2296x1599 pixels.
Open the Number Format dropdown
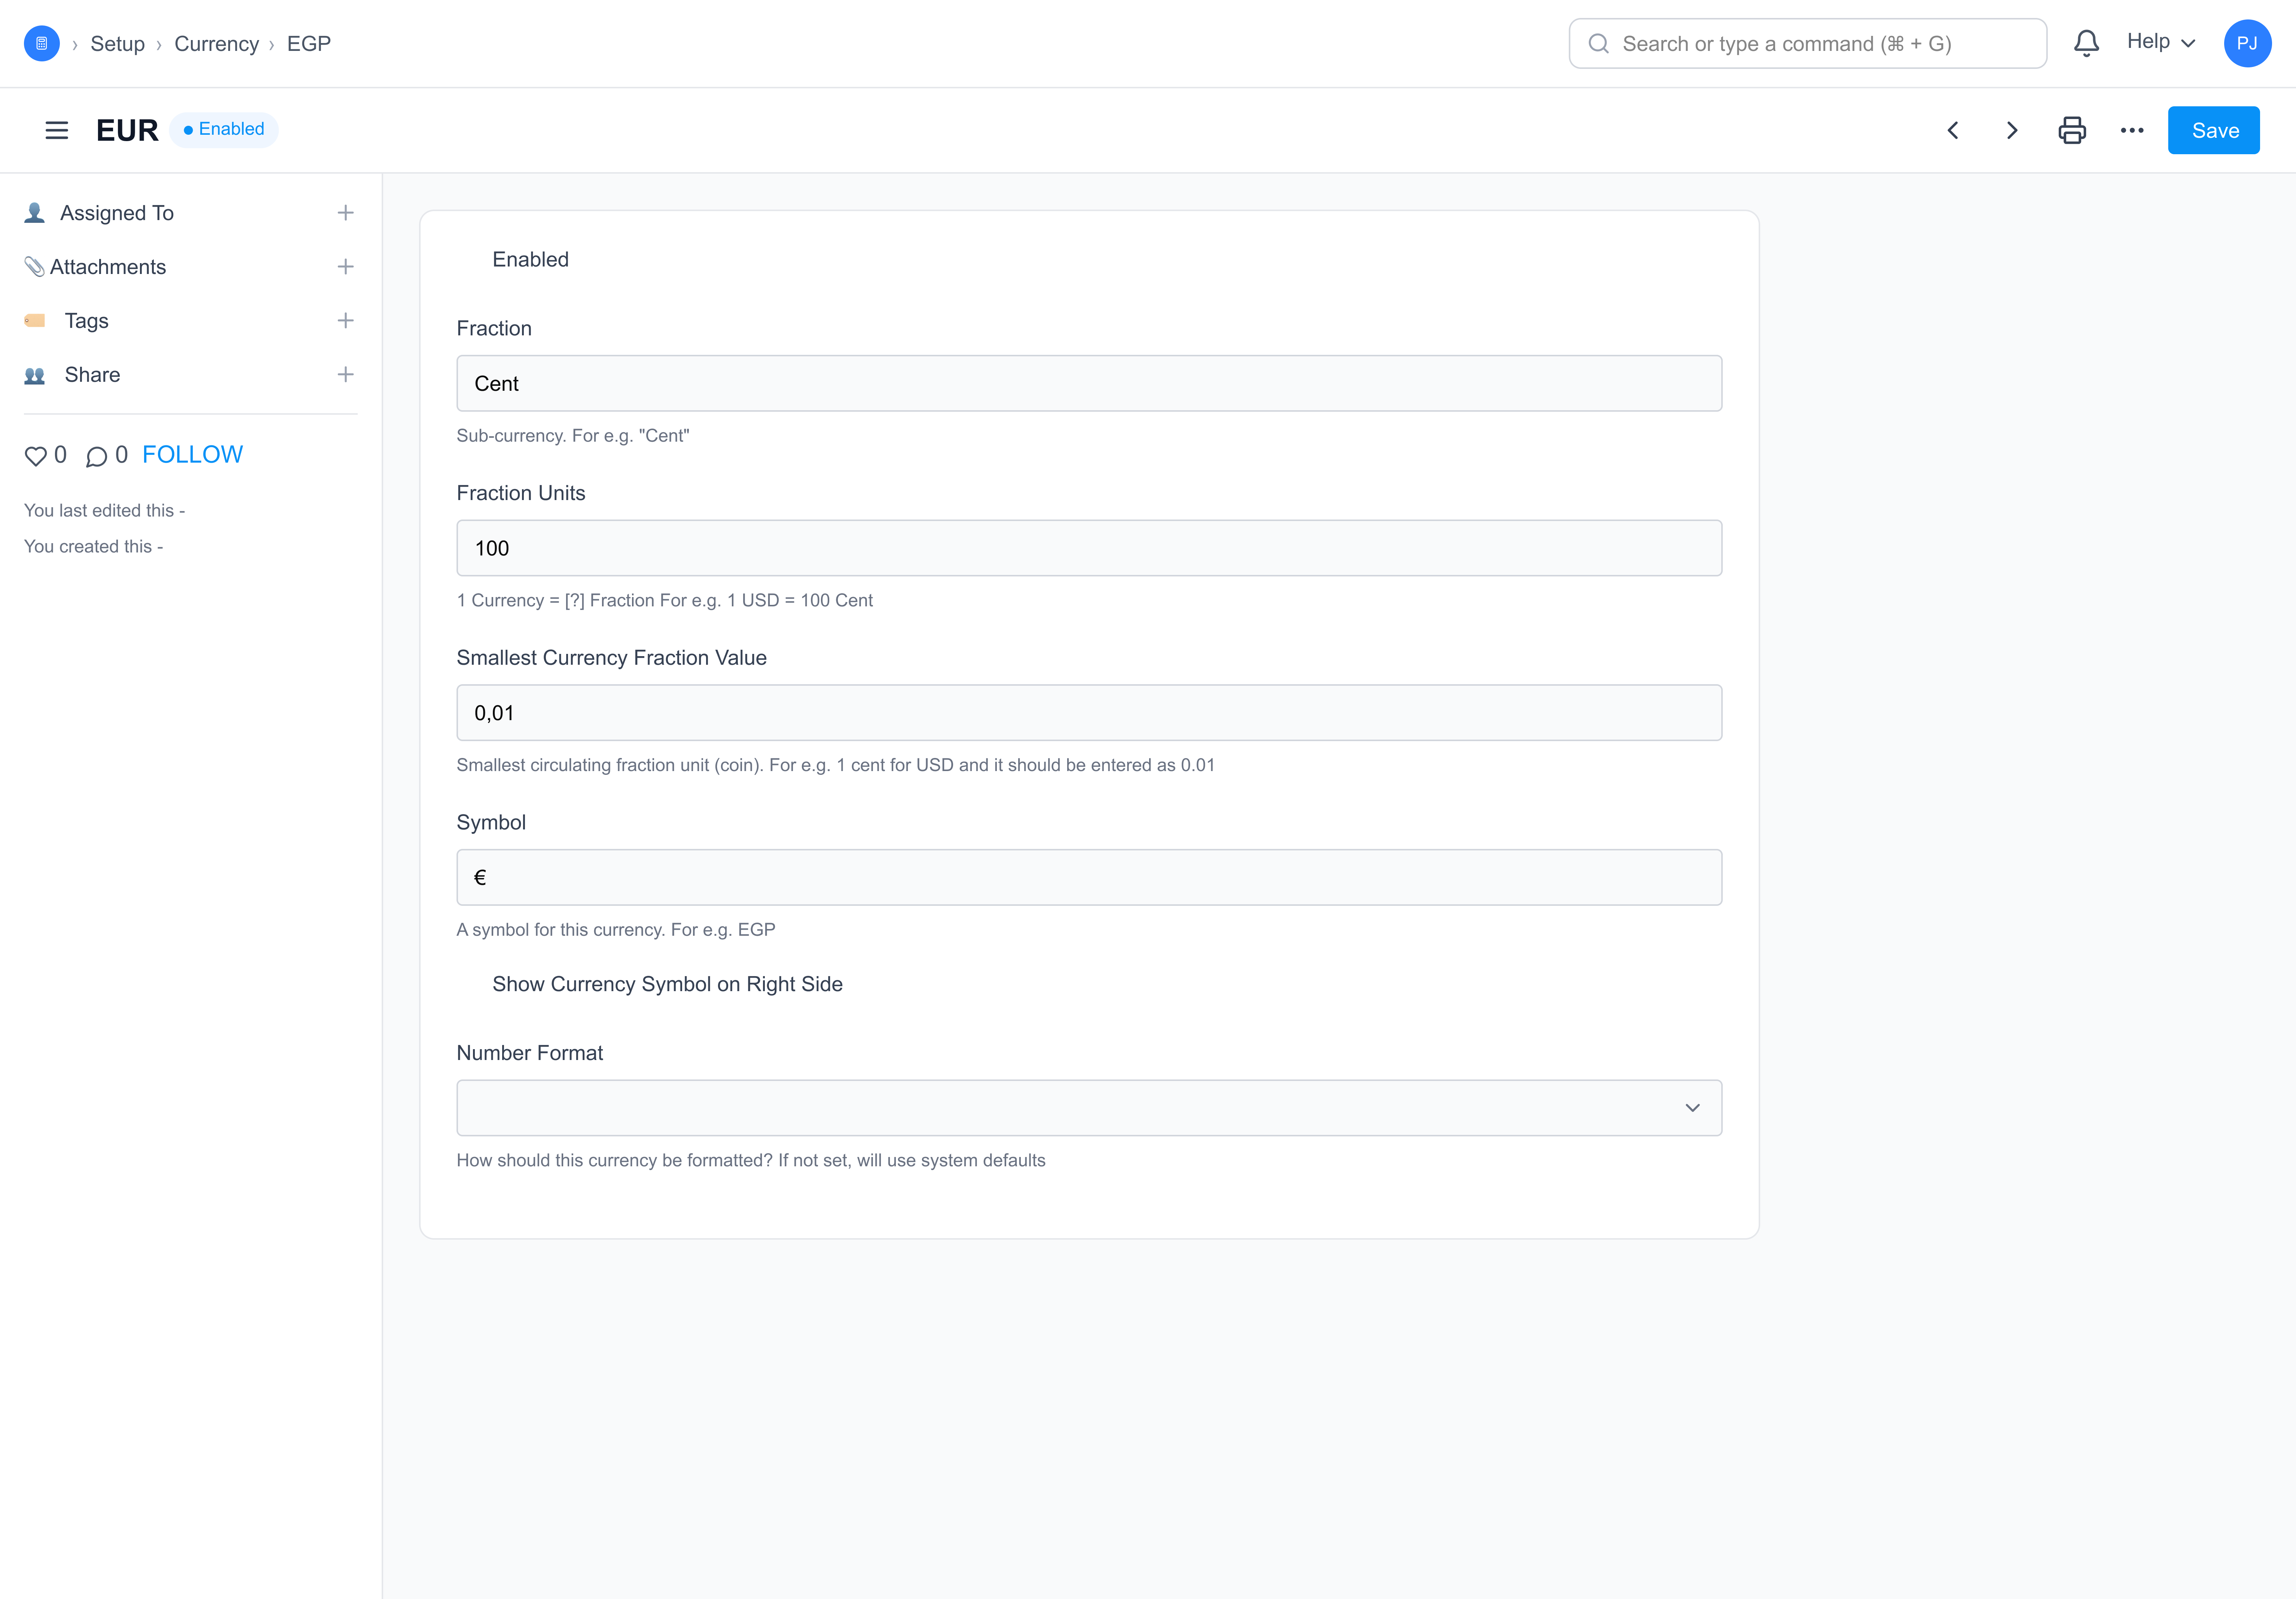tap(1088, 1107)
